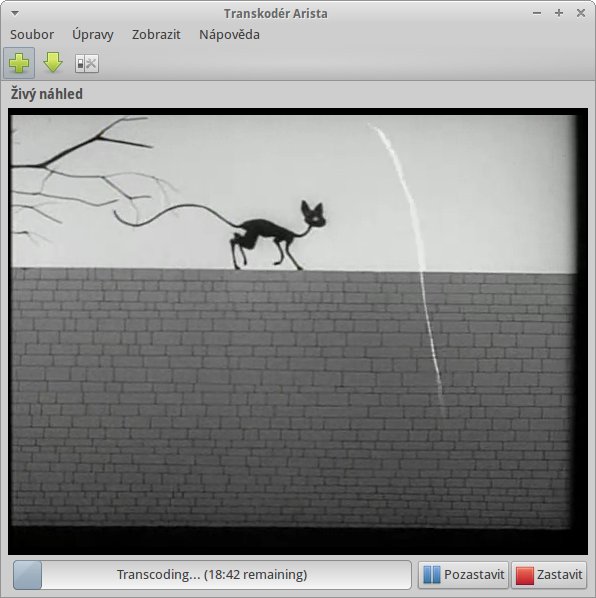The width and height of the screenshot is (596, 598).
Task: Click the Transkodér Arista title bar
Action: point(275,13)
